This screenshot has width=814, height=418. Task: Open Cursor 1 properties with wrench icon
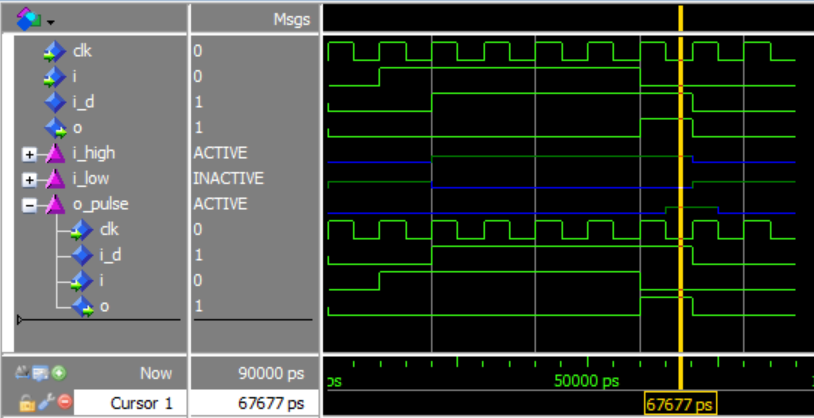coord(46,402)
